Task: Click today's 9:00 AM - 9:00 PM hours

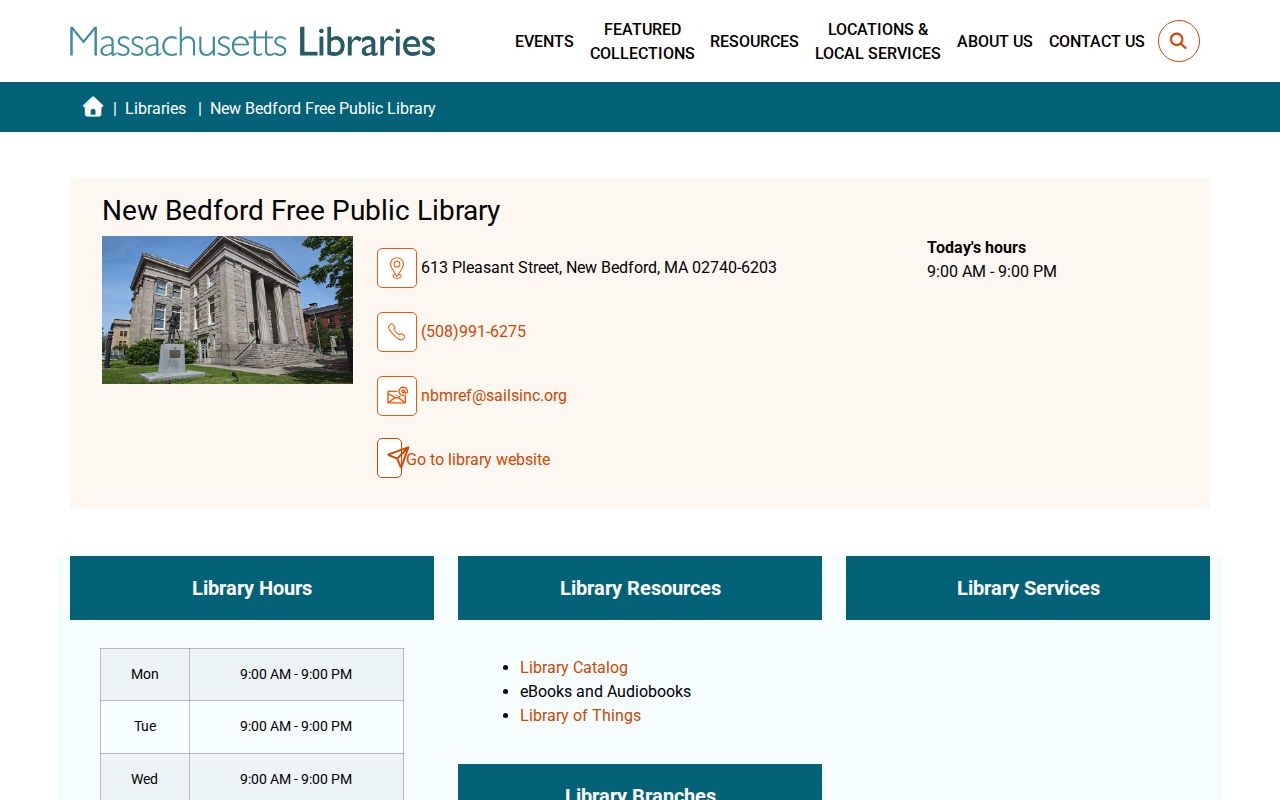Action: click(x=992, y=271)
